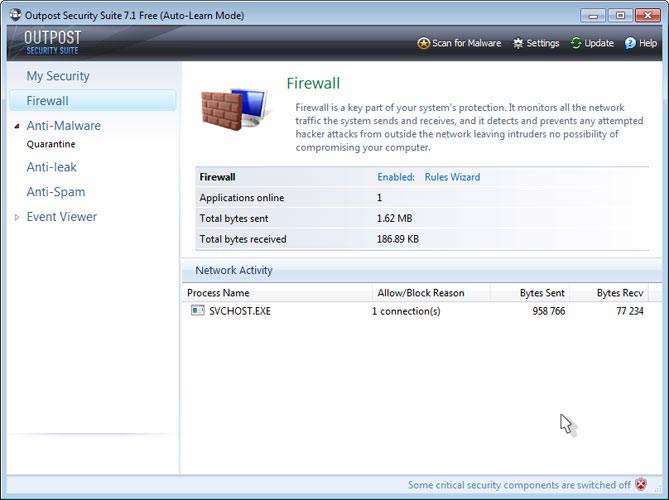
Task: Collapse the Anti-Malware tree node
Action: [17, 127]
